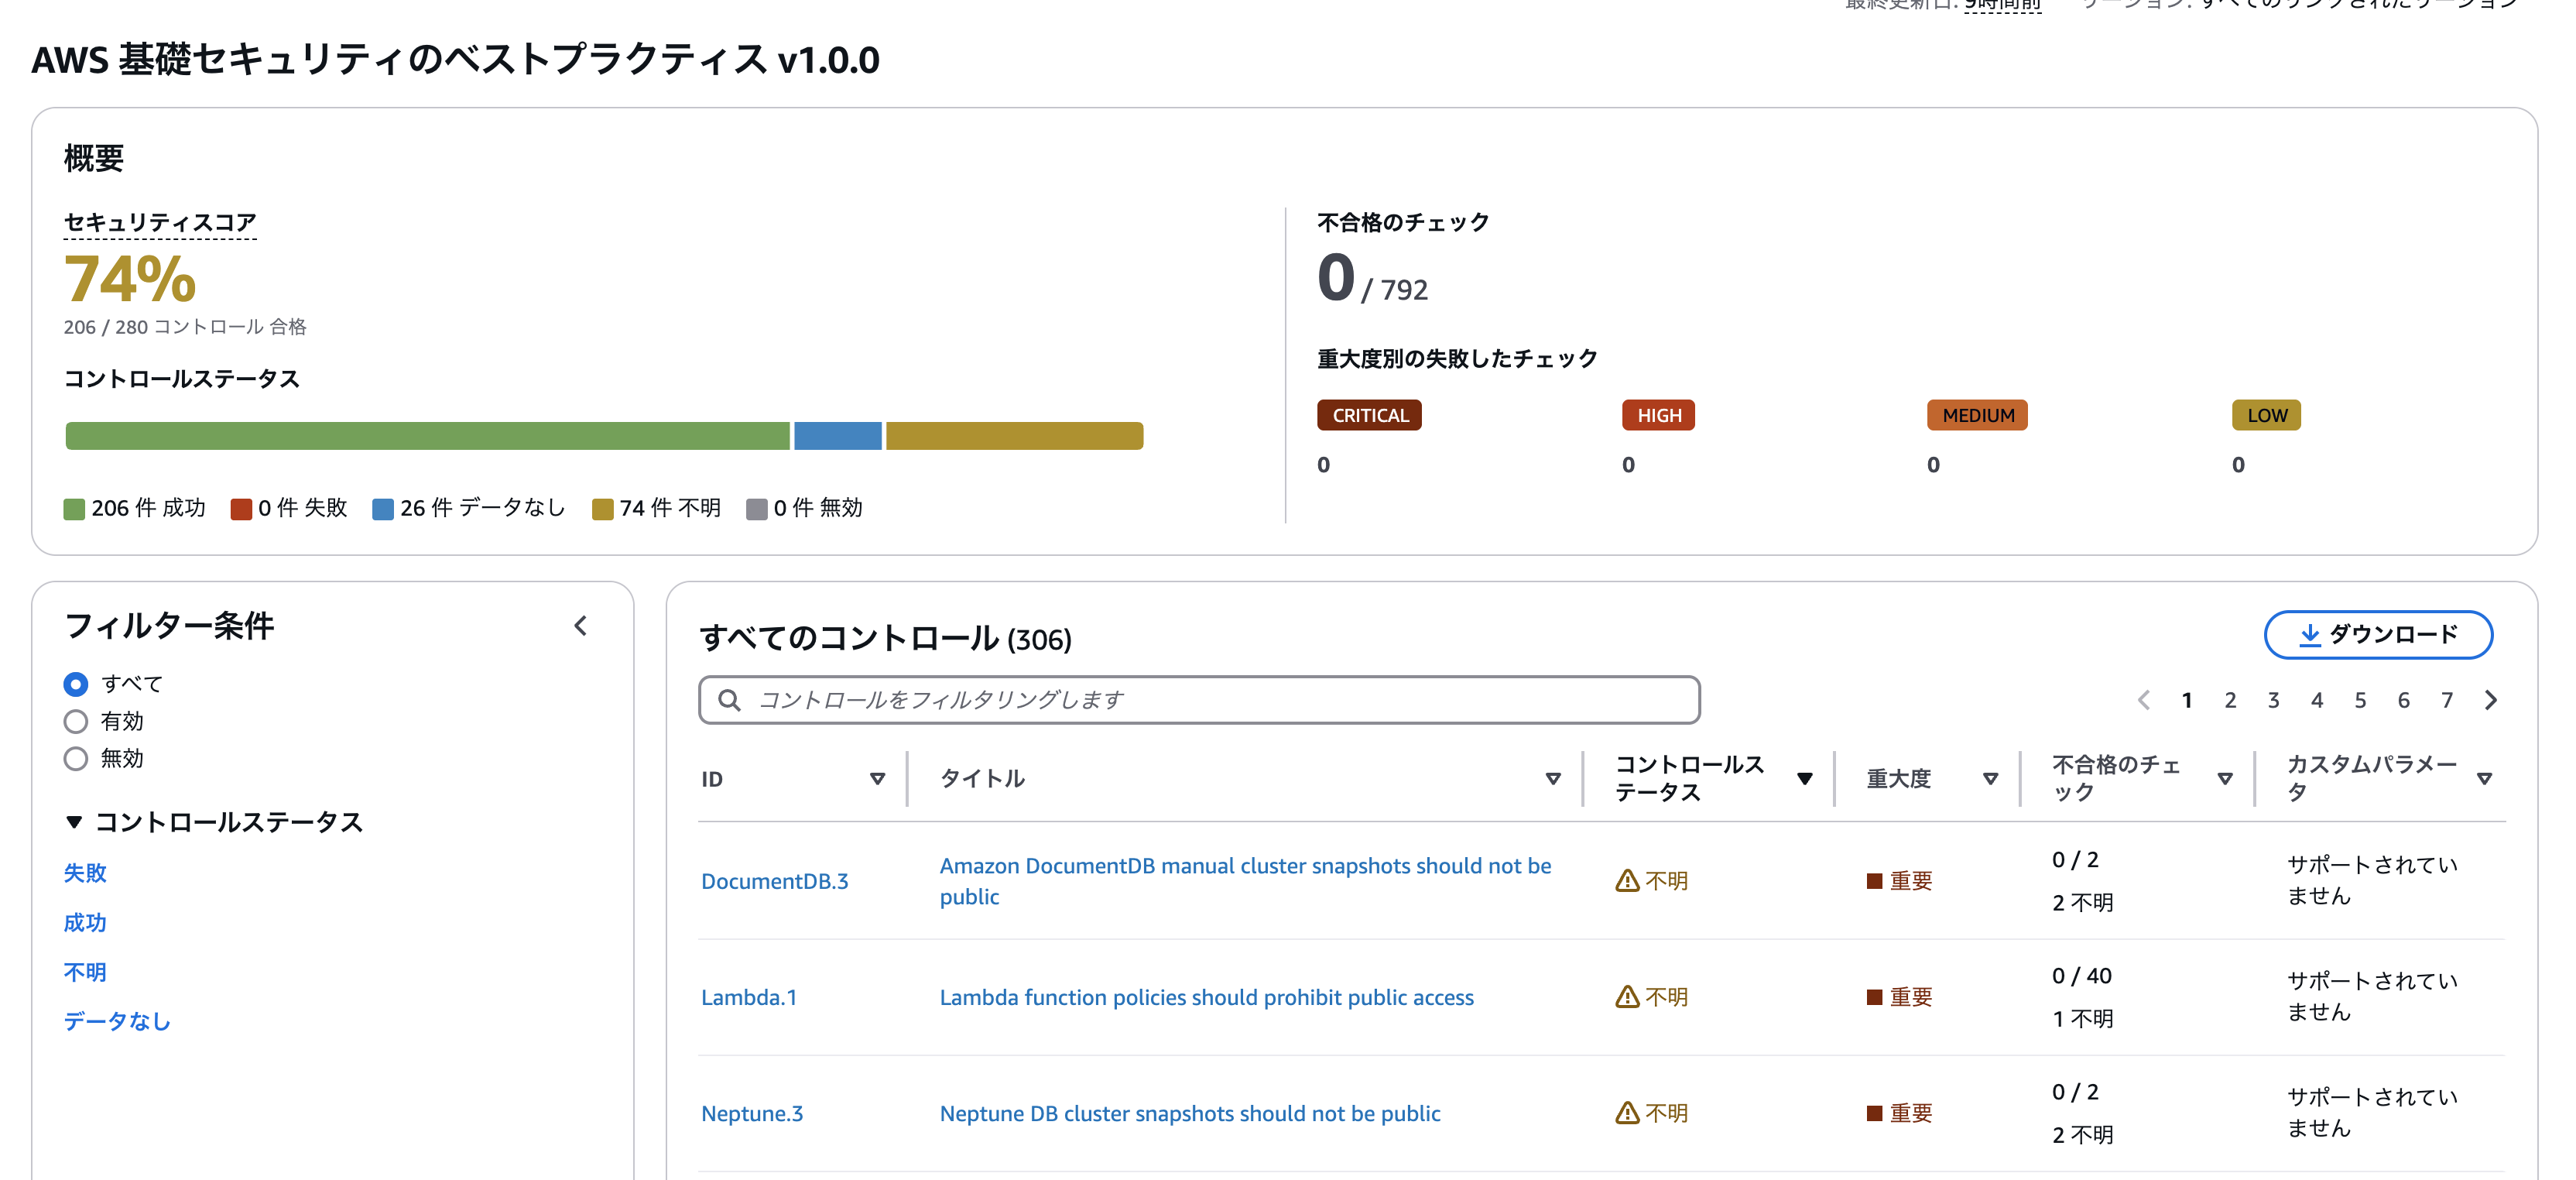The width and height of the screenshot is (2576, 1180).
Task: Open page 5 of controls
Action: coord(2360,700)
